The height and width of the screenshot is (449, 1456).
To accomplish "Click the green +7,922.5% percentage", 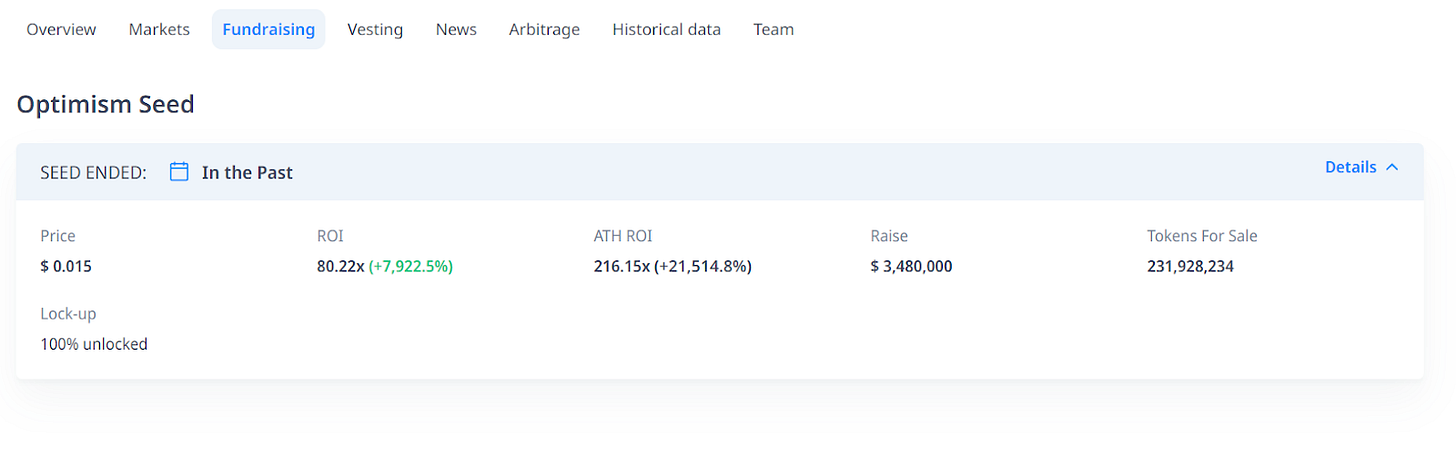I will point(411,266).
